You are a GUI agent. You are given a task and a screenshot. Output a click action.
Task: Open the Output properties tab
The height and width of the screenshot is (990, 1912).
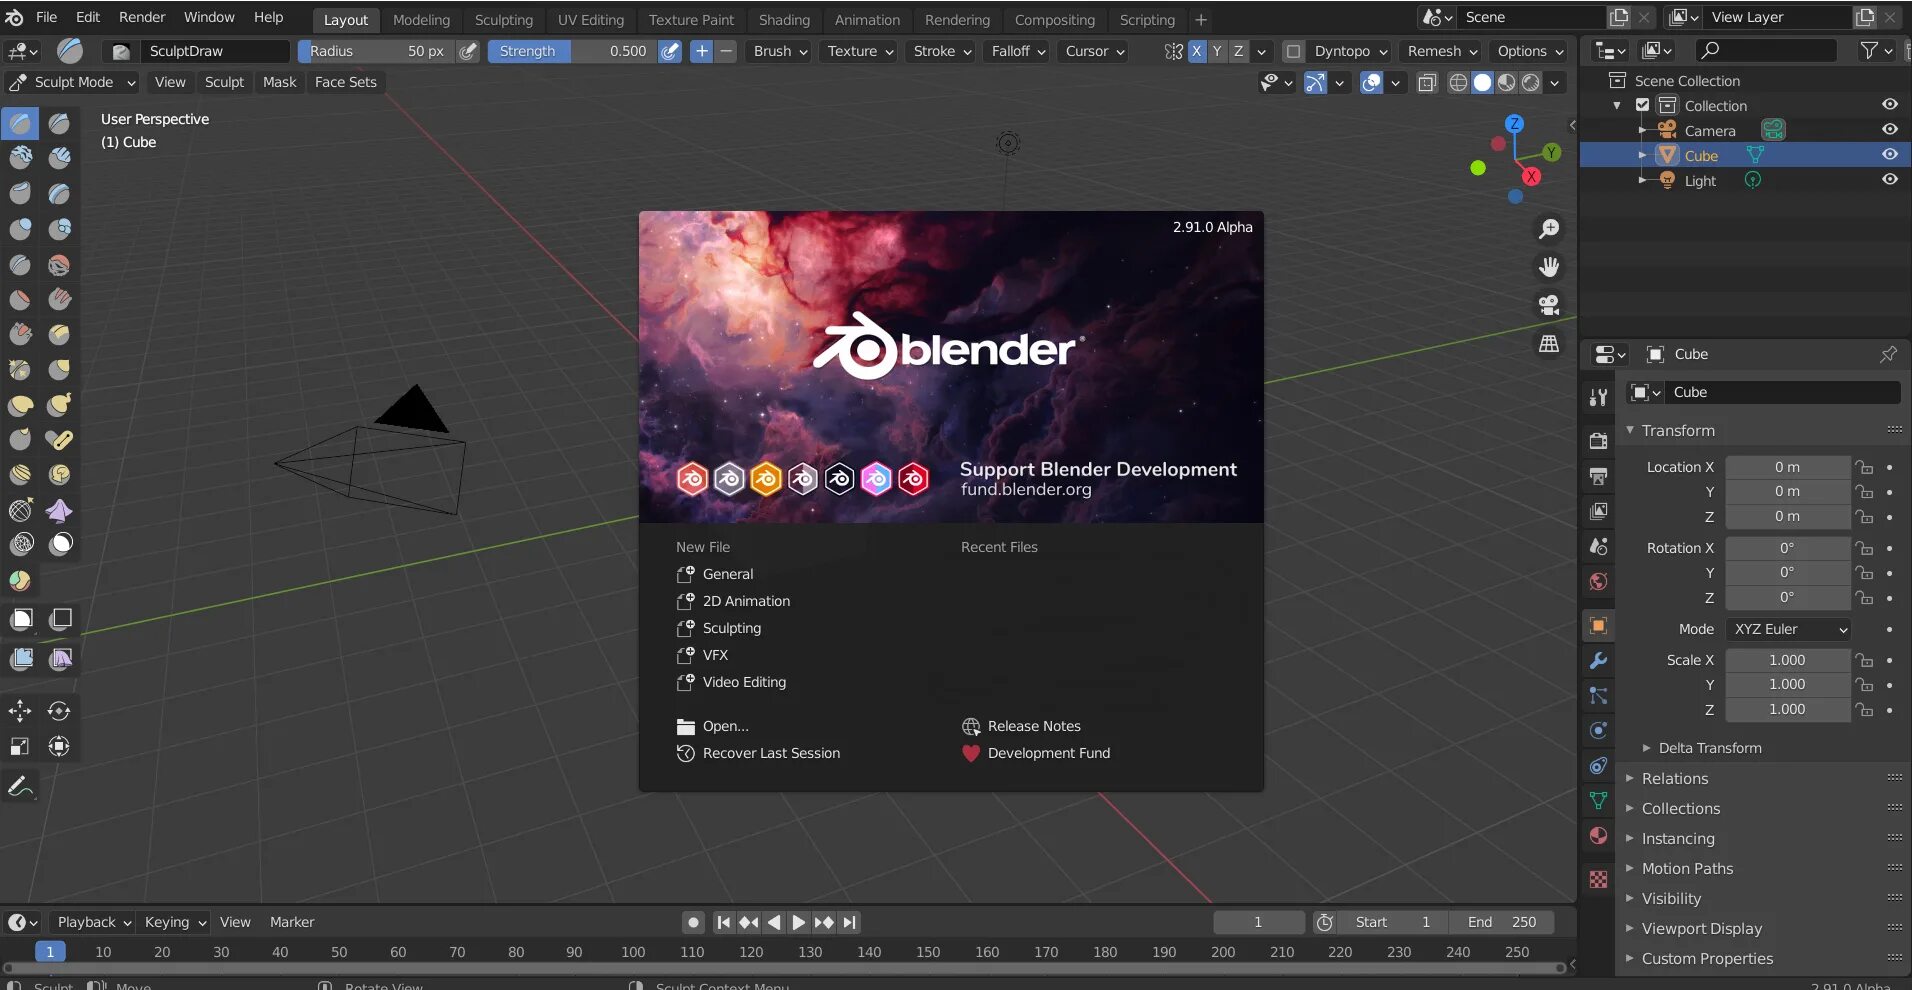tap(1598, 476)
